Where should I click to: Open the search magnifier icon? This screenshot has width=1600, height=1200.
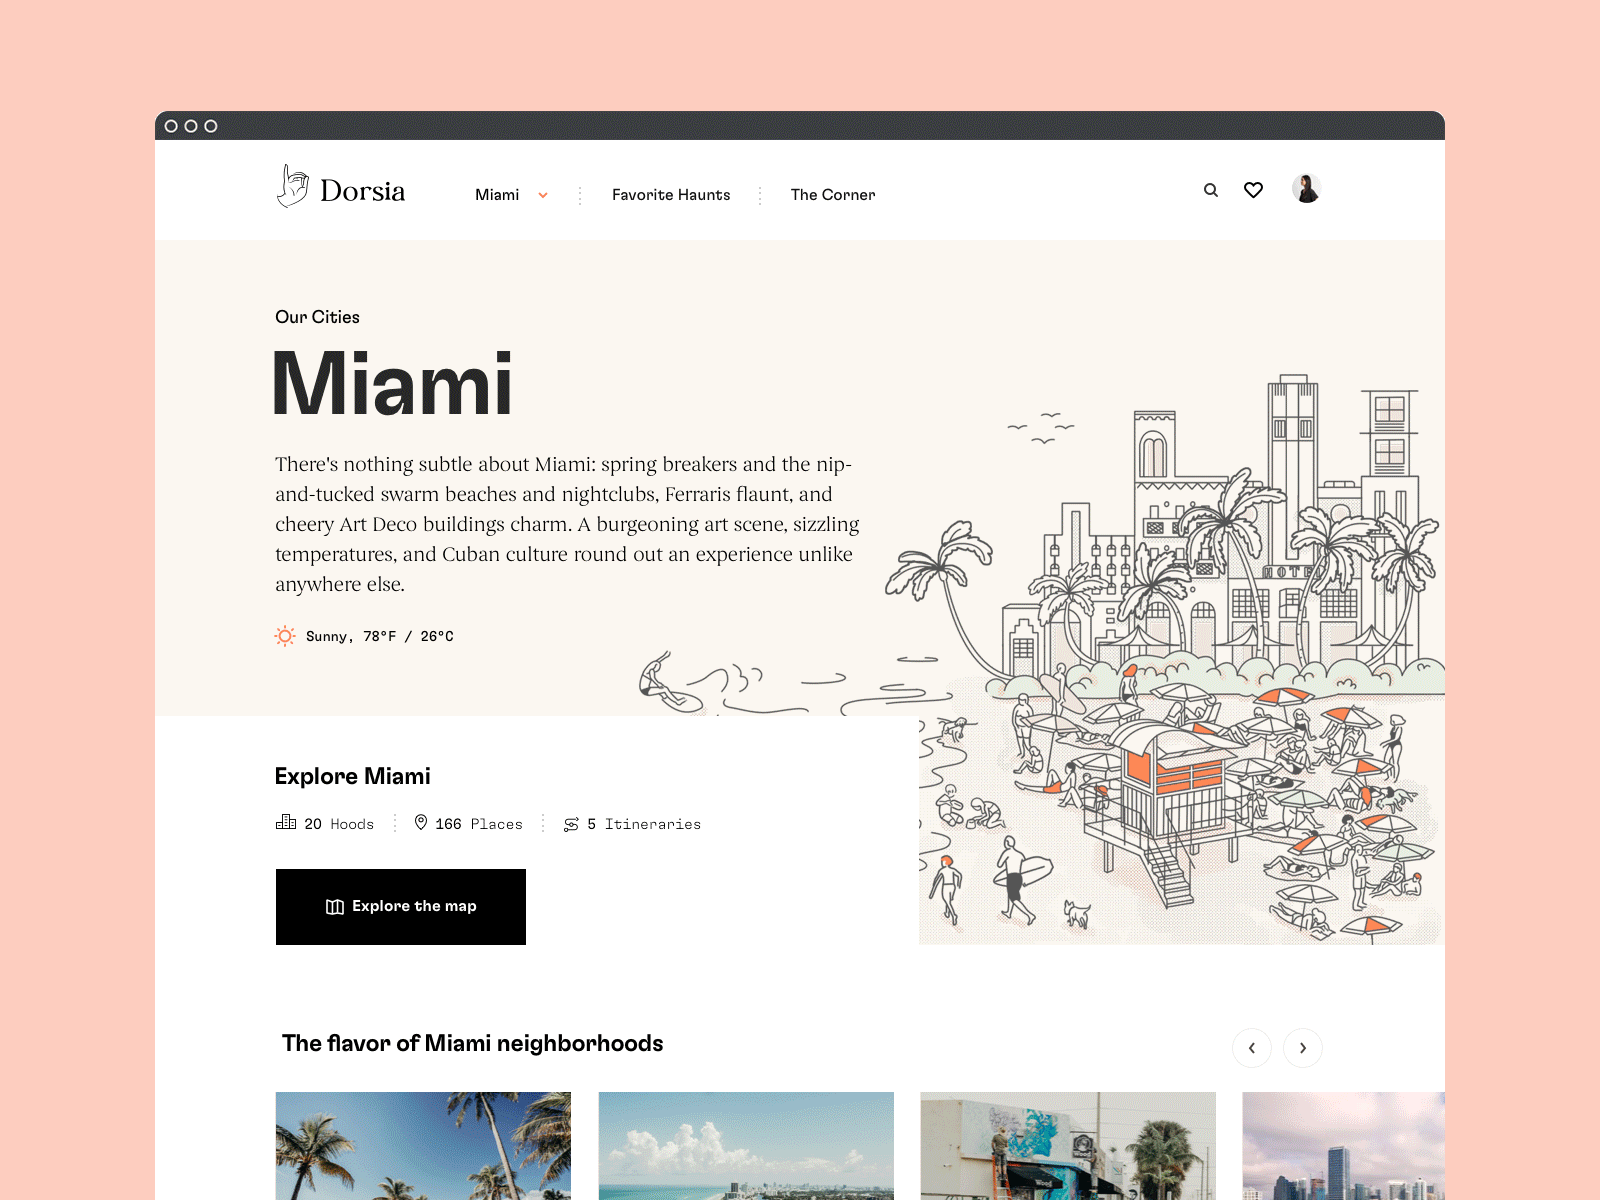[1211, 190]
